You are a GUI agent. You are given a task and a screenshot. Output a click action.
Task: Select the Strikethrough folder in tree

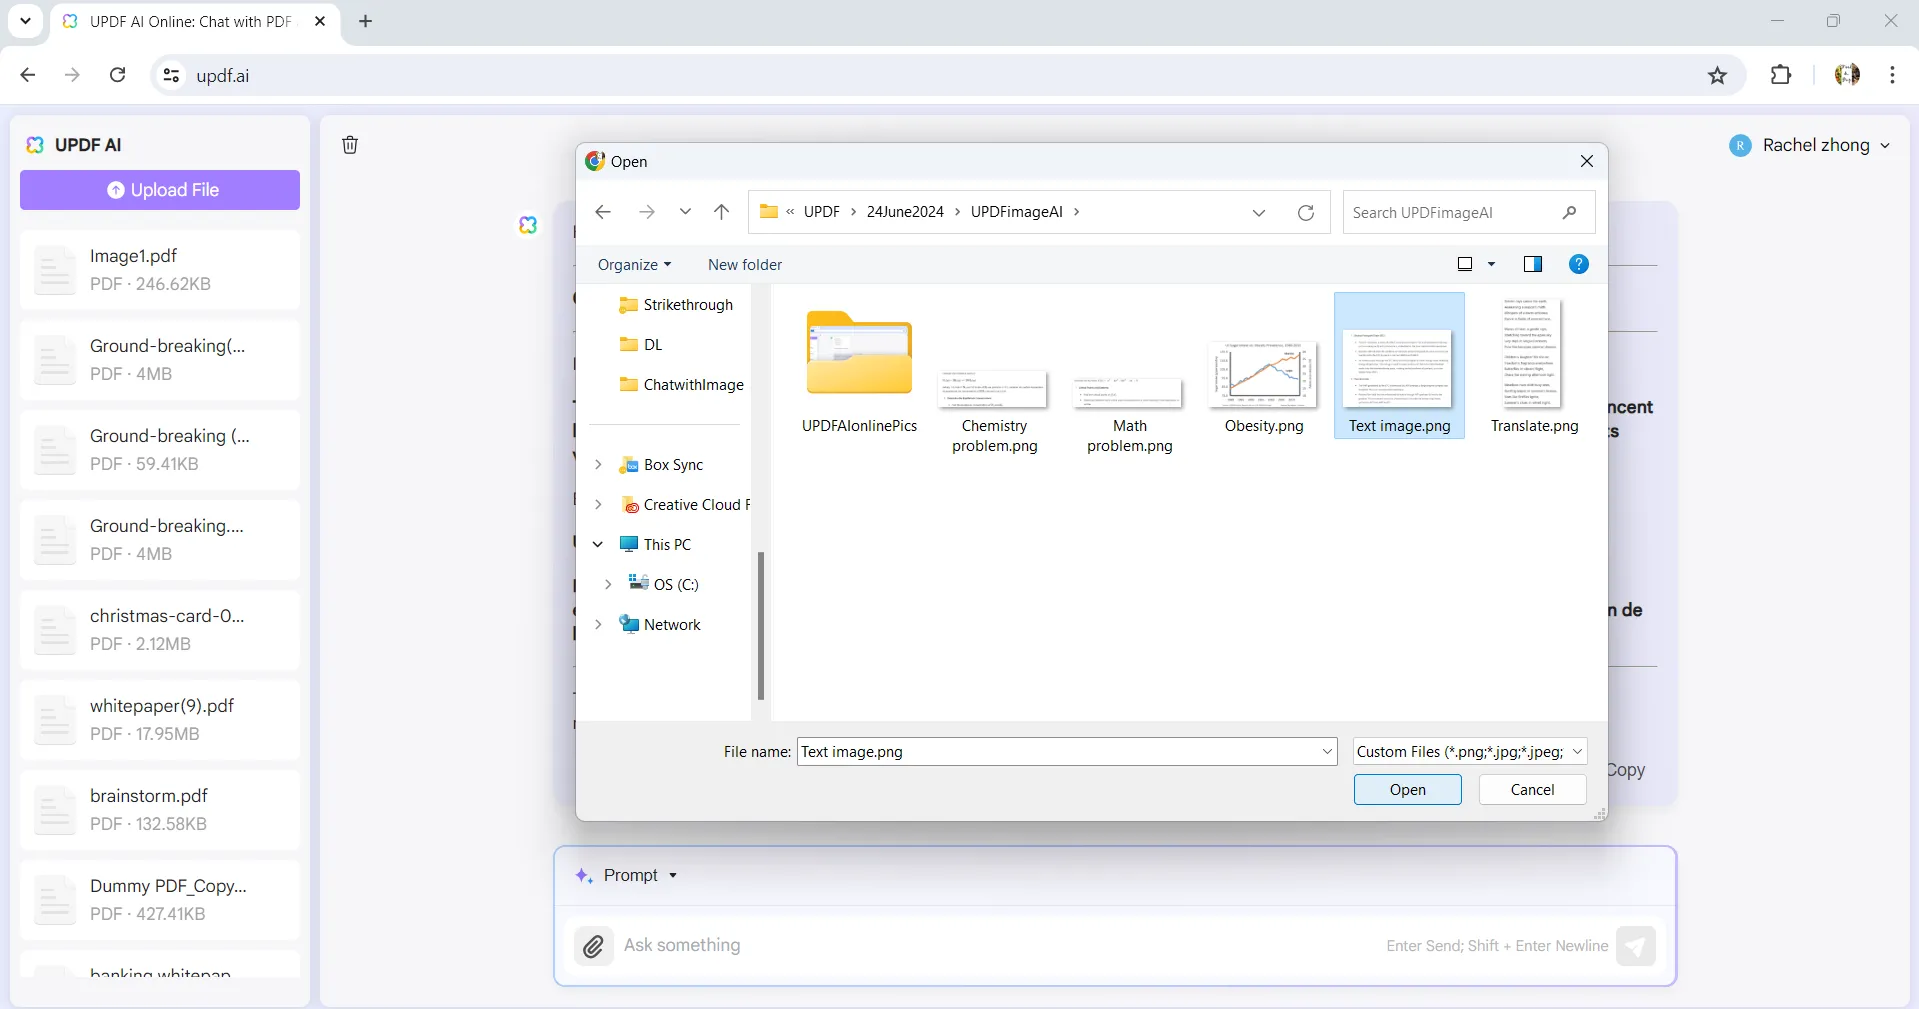point(676,305)
